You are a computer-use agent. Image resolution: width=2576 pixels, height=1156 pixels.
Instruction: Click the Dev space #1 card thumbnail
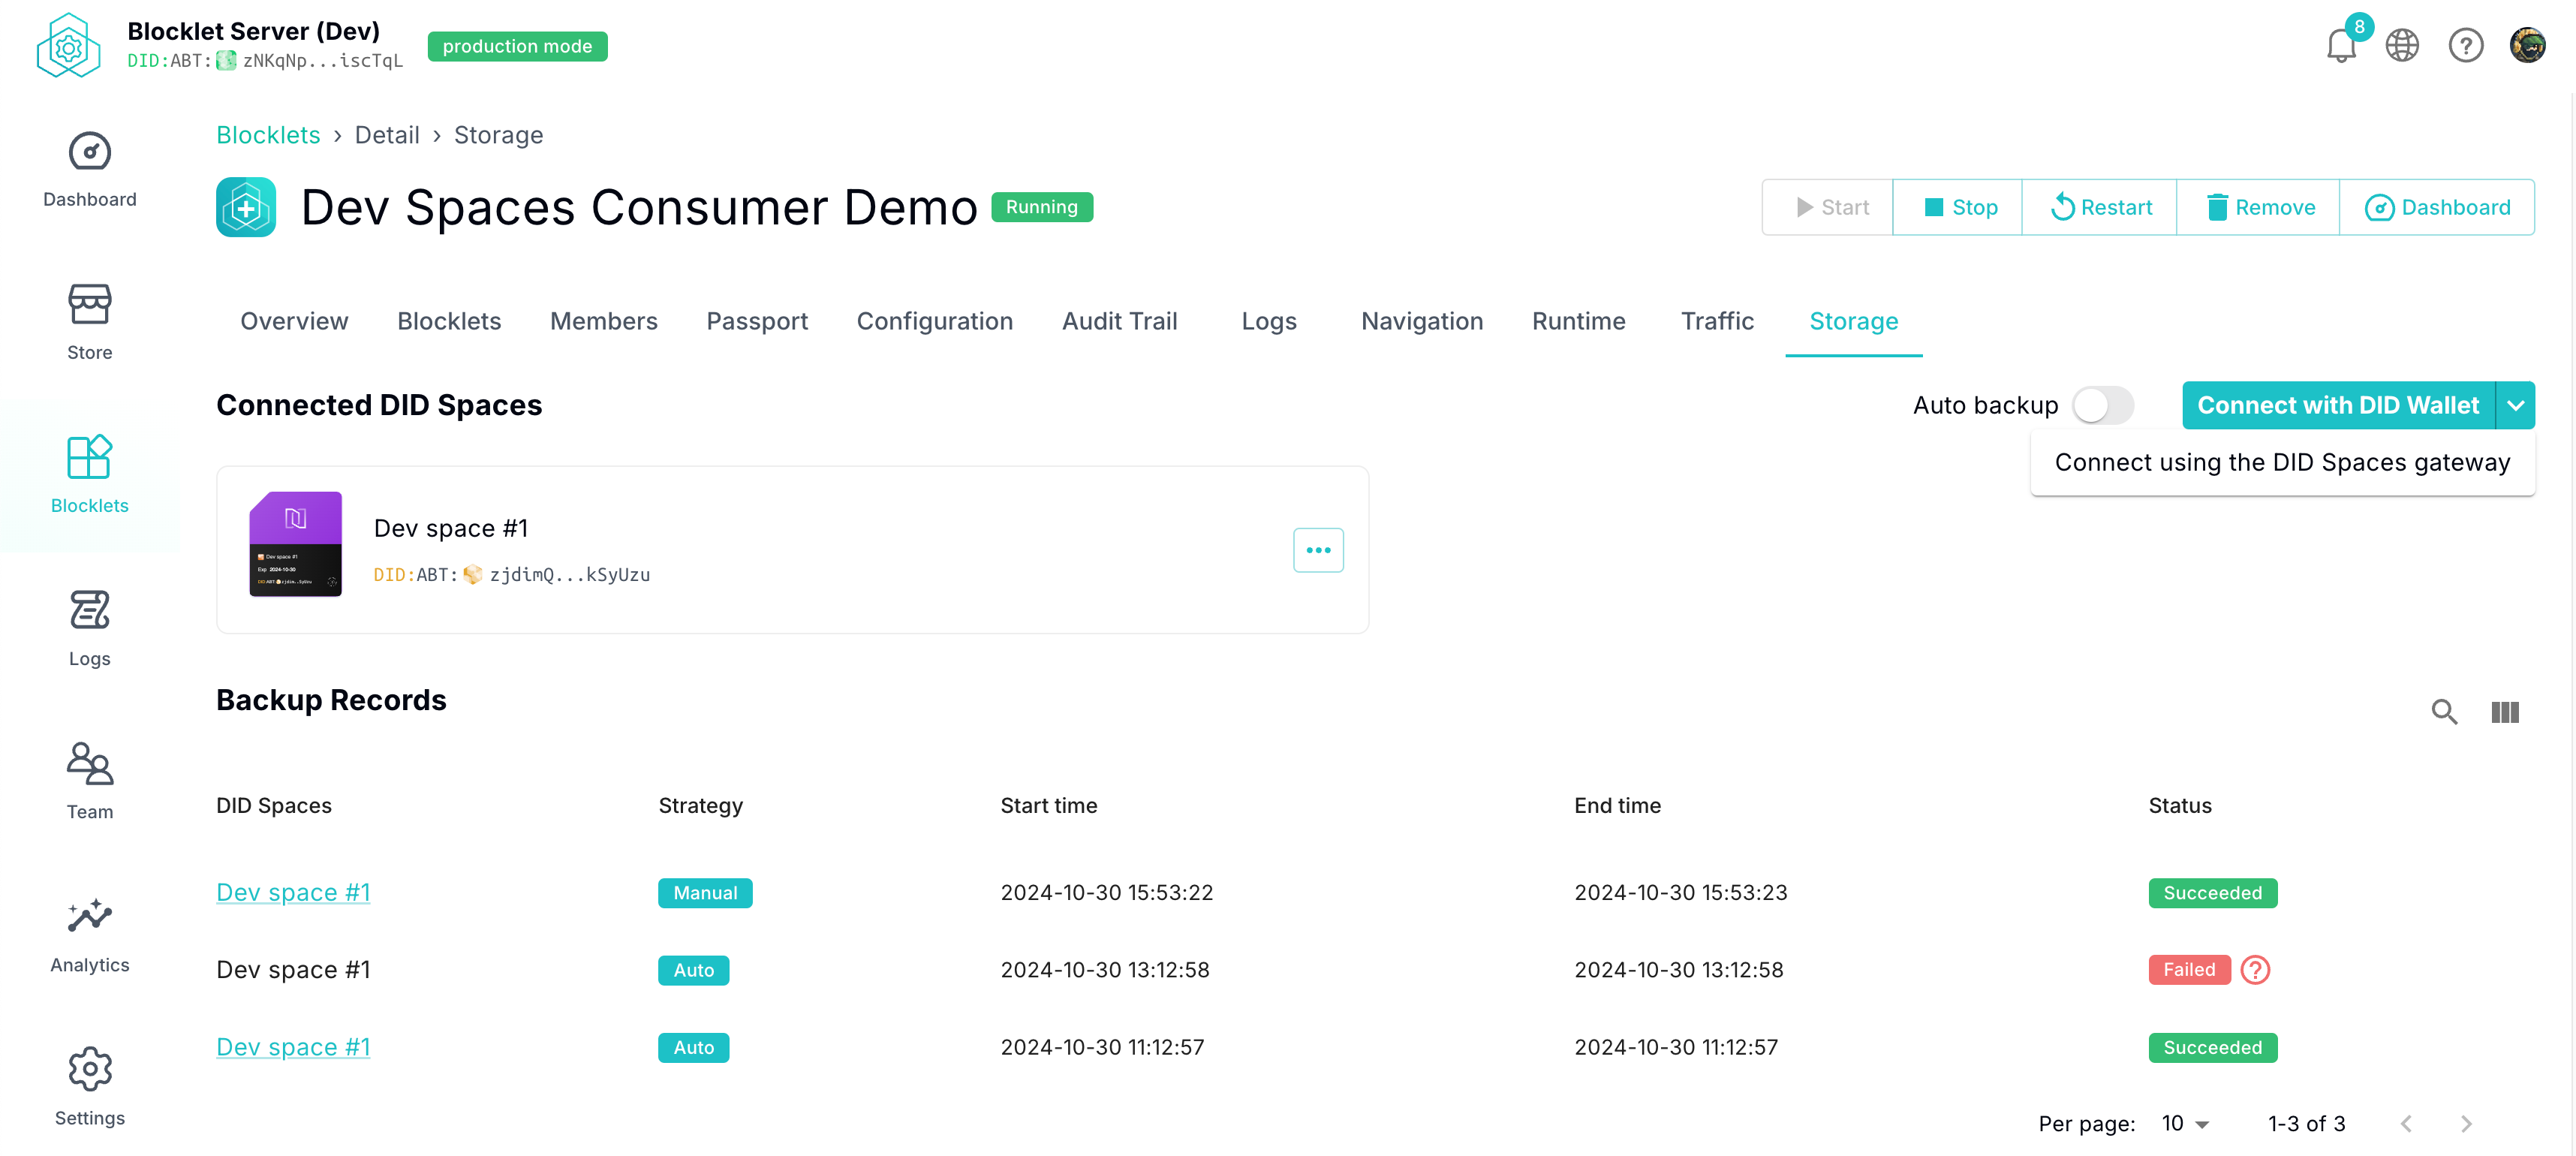pyautogui.click(x=295, y=544)
